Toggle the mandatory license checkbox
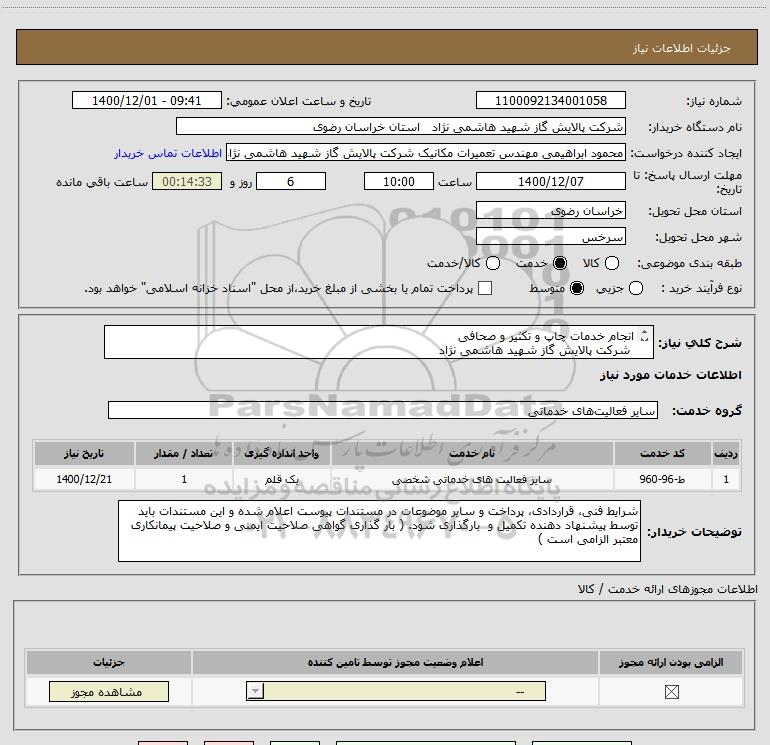 [671, 692]
